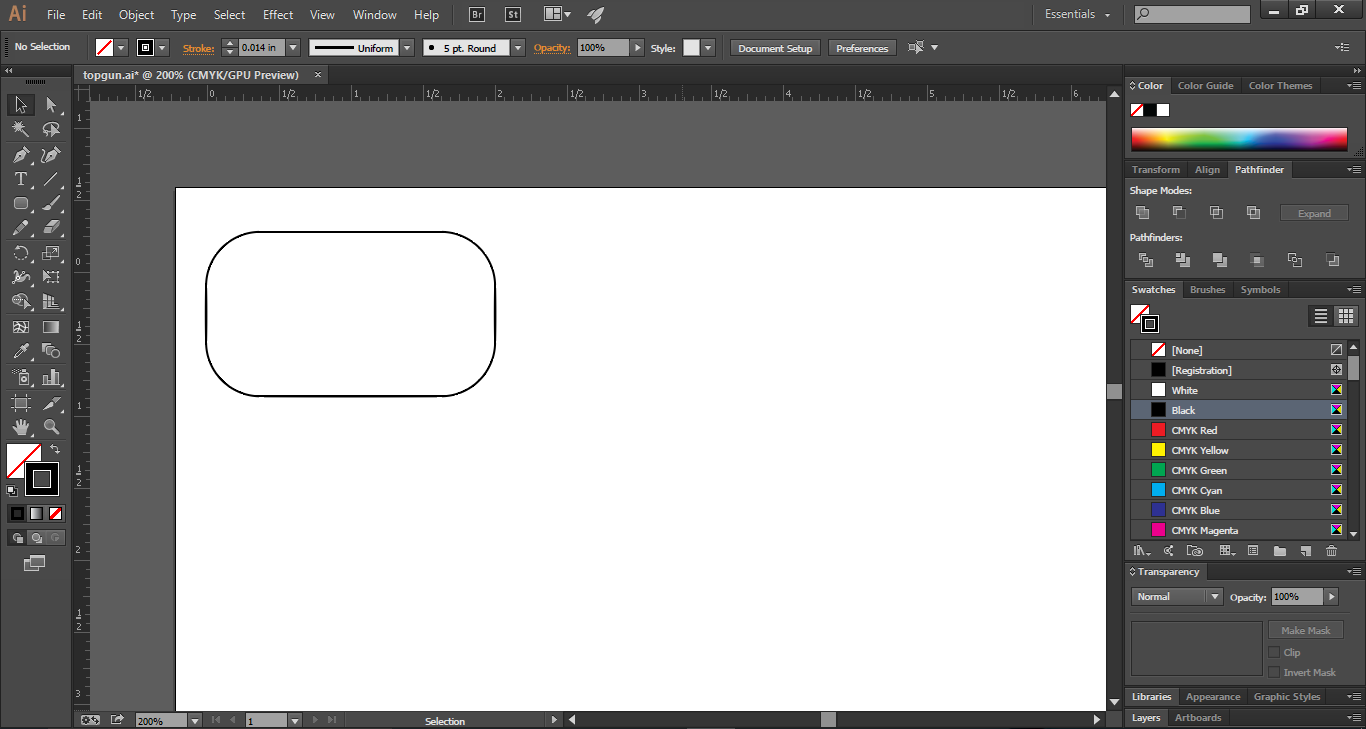Open the Essentials workspace dropdown
The height and width of the screenshot is (729, 1366).
click(x=1077, y=14)
